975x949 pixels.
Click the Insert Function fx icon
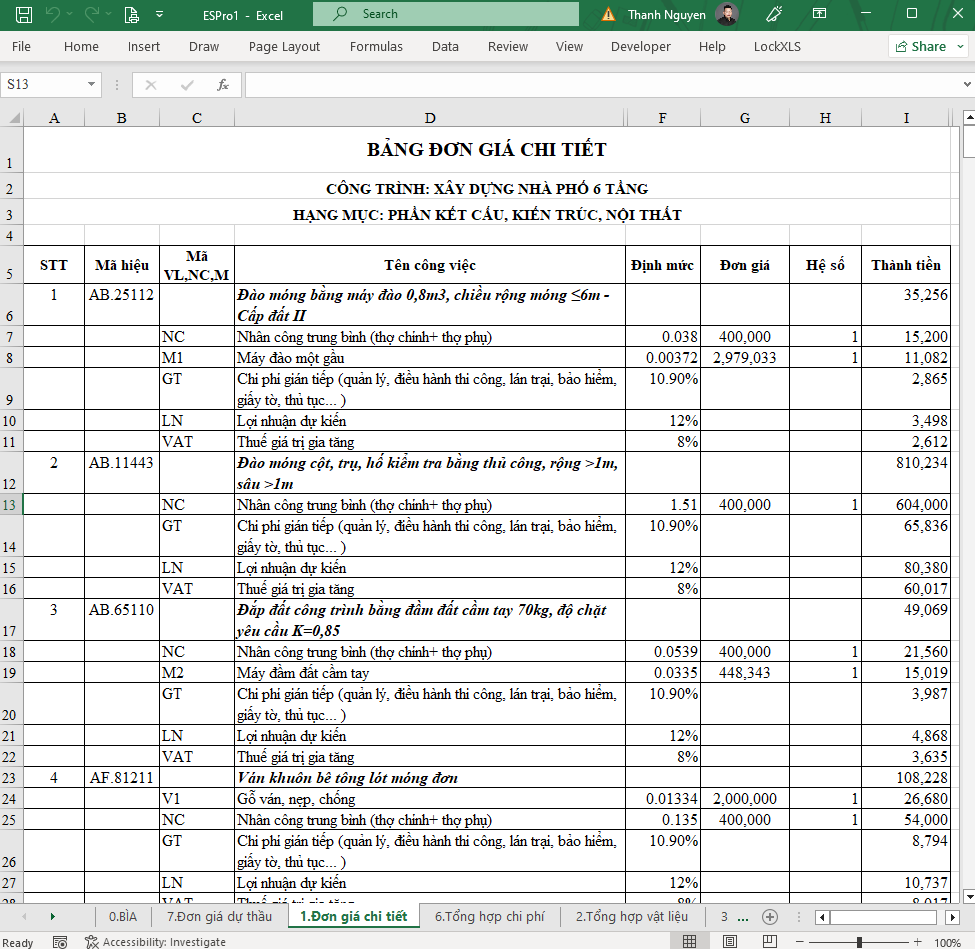(x=223, y=85)
